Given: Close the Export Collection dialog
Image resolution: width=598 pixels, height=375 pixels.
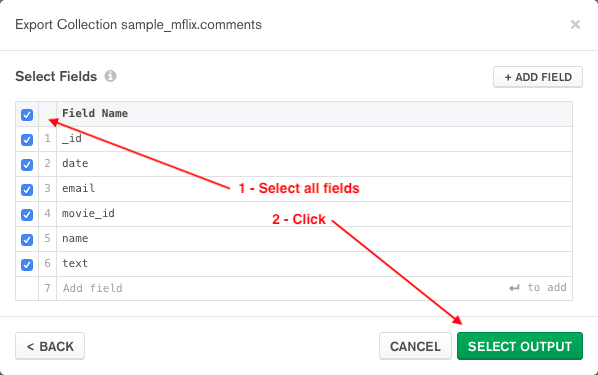Looking at the screenshot, I should click(575, 25).
